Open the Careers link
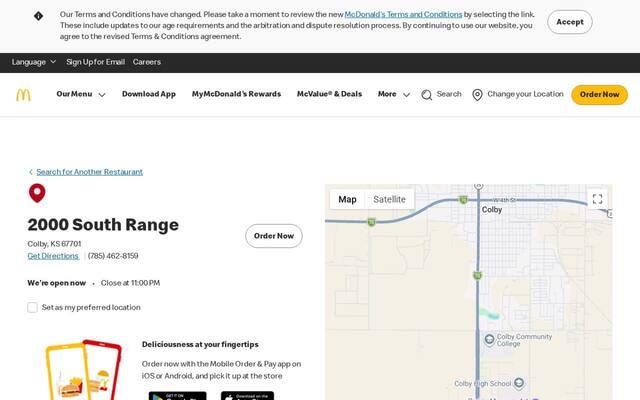This screenshot has width=640, height=400. click(147, 62)
